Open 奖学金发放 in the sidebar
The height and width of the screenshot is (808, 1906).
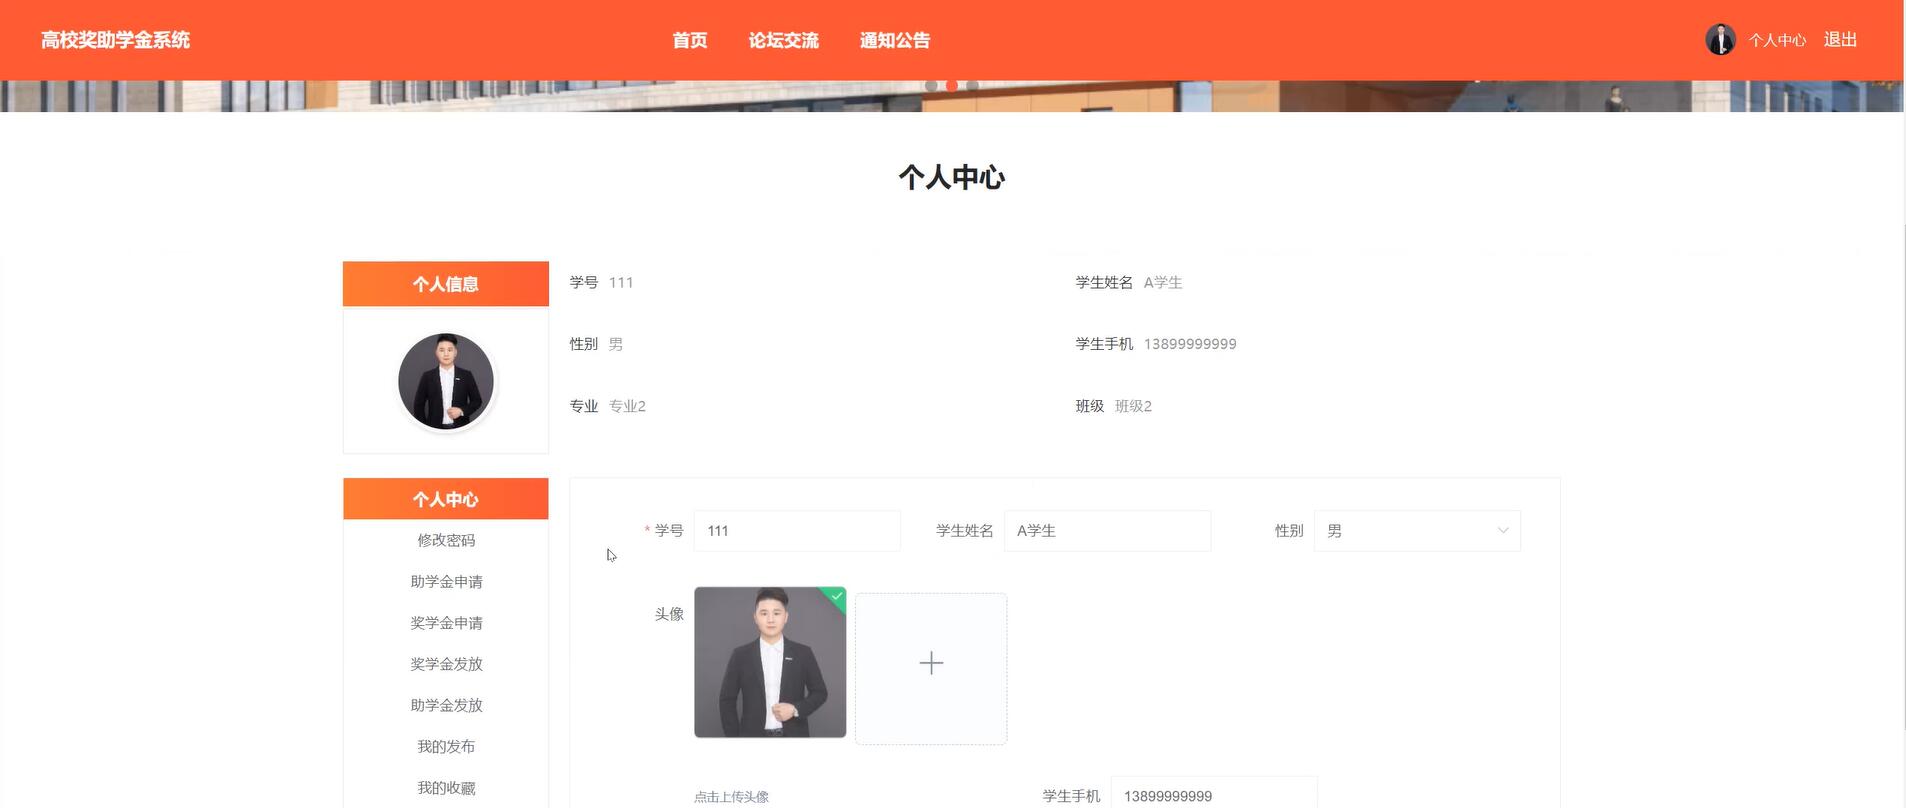(x=446, y=663)
